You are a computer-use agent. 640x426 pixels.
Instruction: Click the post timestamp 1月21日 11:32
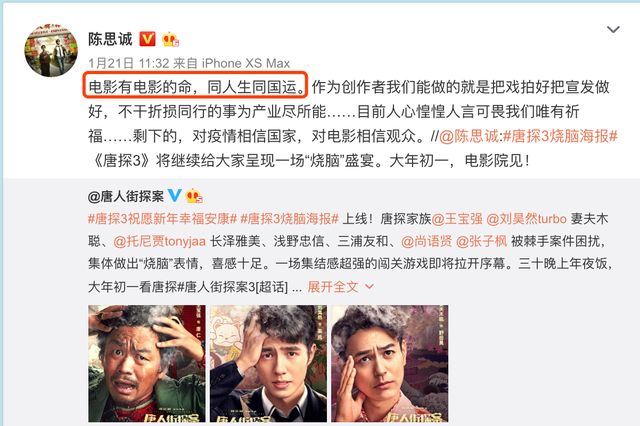pos(129,63)
